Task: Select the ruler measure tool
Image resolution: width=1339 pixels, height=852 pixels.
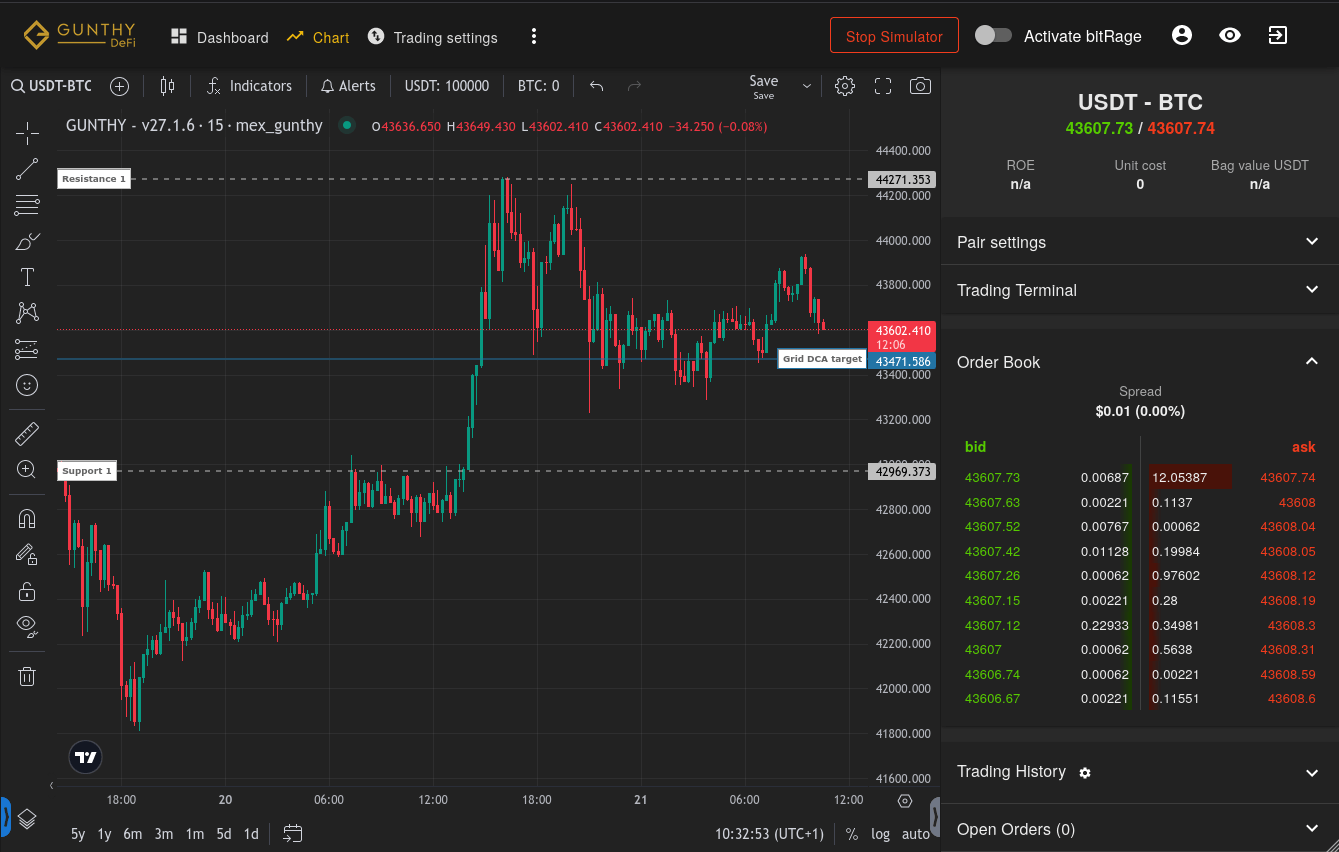Action: pos(27,434)
